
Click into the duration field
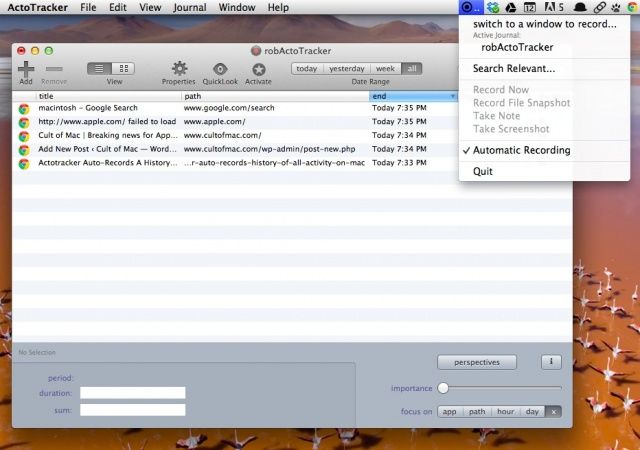tap(133, 393)
